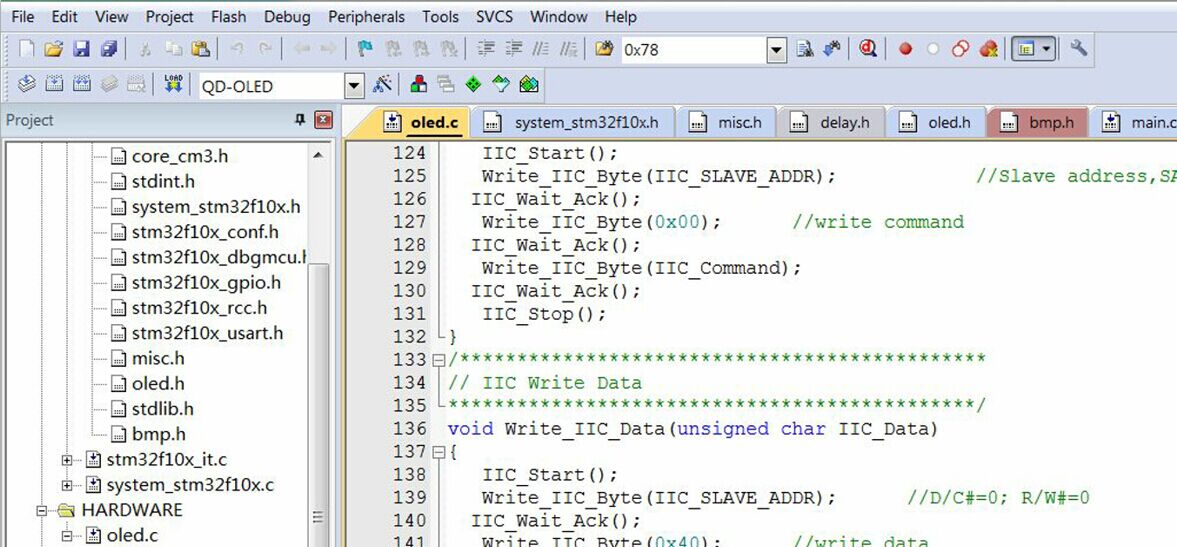Viewport: 1177px width, 547px height.
Task: Open the QD-OLED target dropdown
Action: (x=354, y=86)
